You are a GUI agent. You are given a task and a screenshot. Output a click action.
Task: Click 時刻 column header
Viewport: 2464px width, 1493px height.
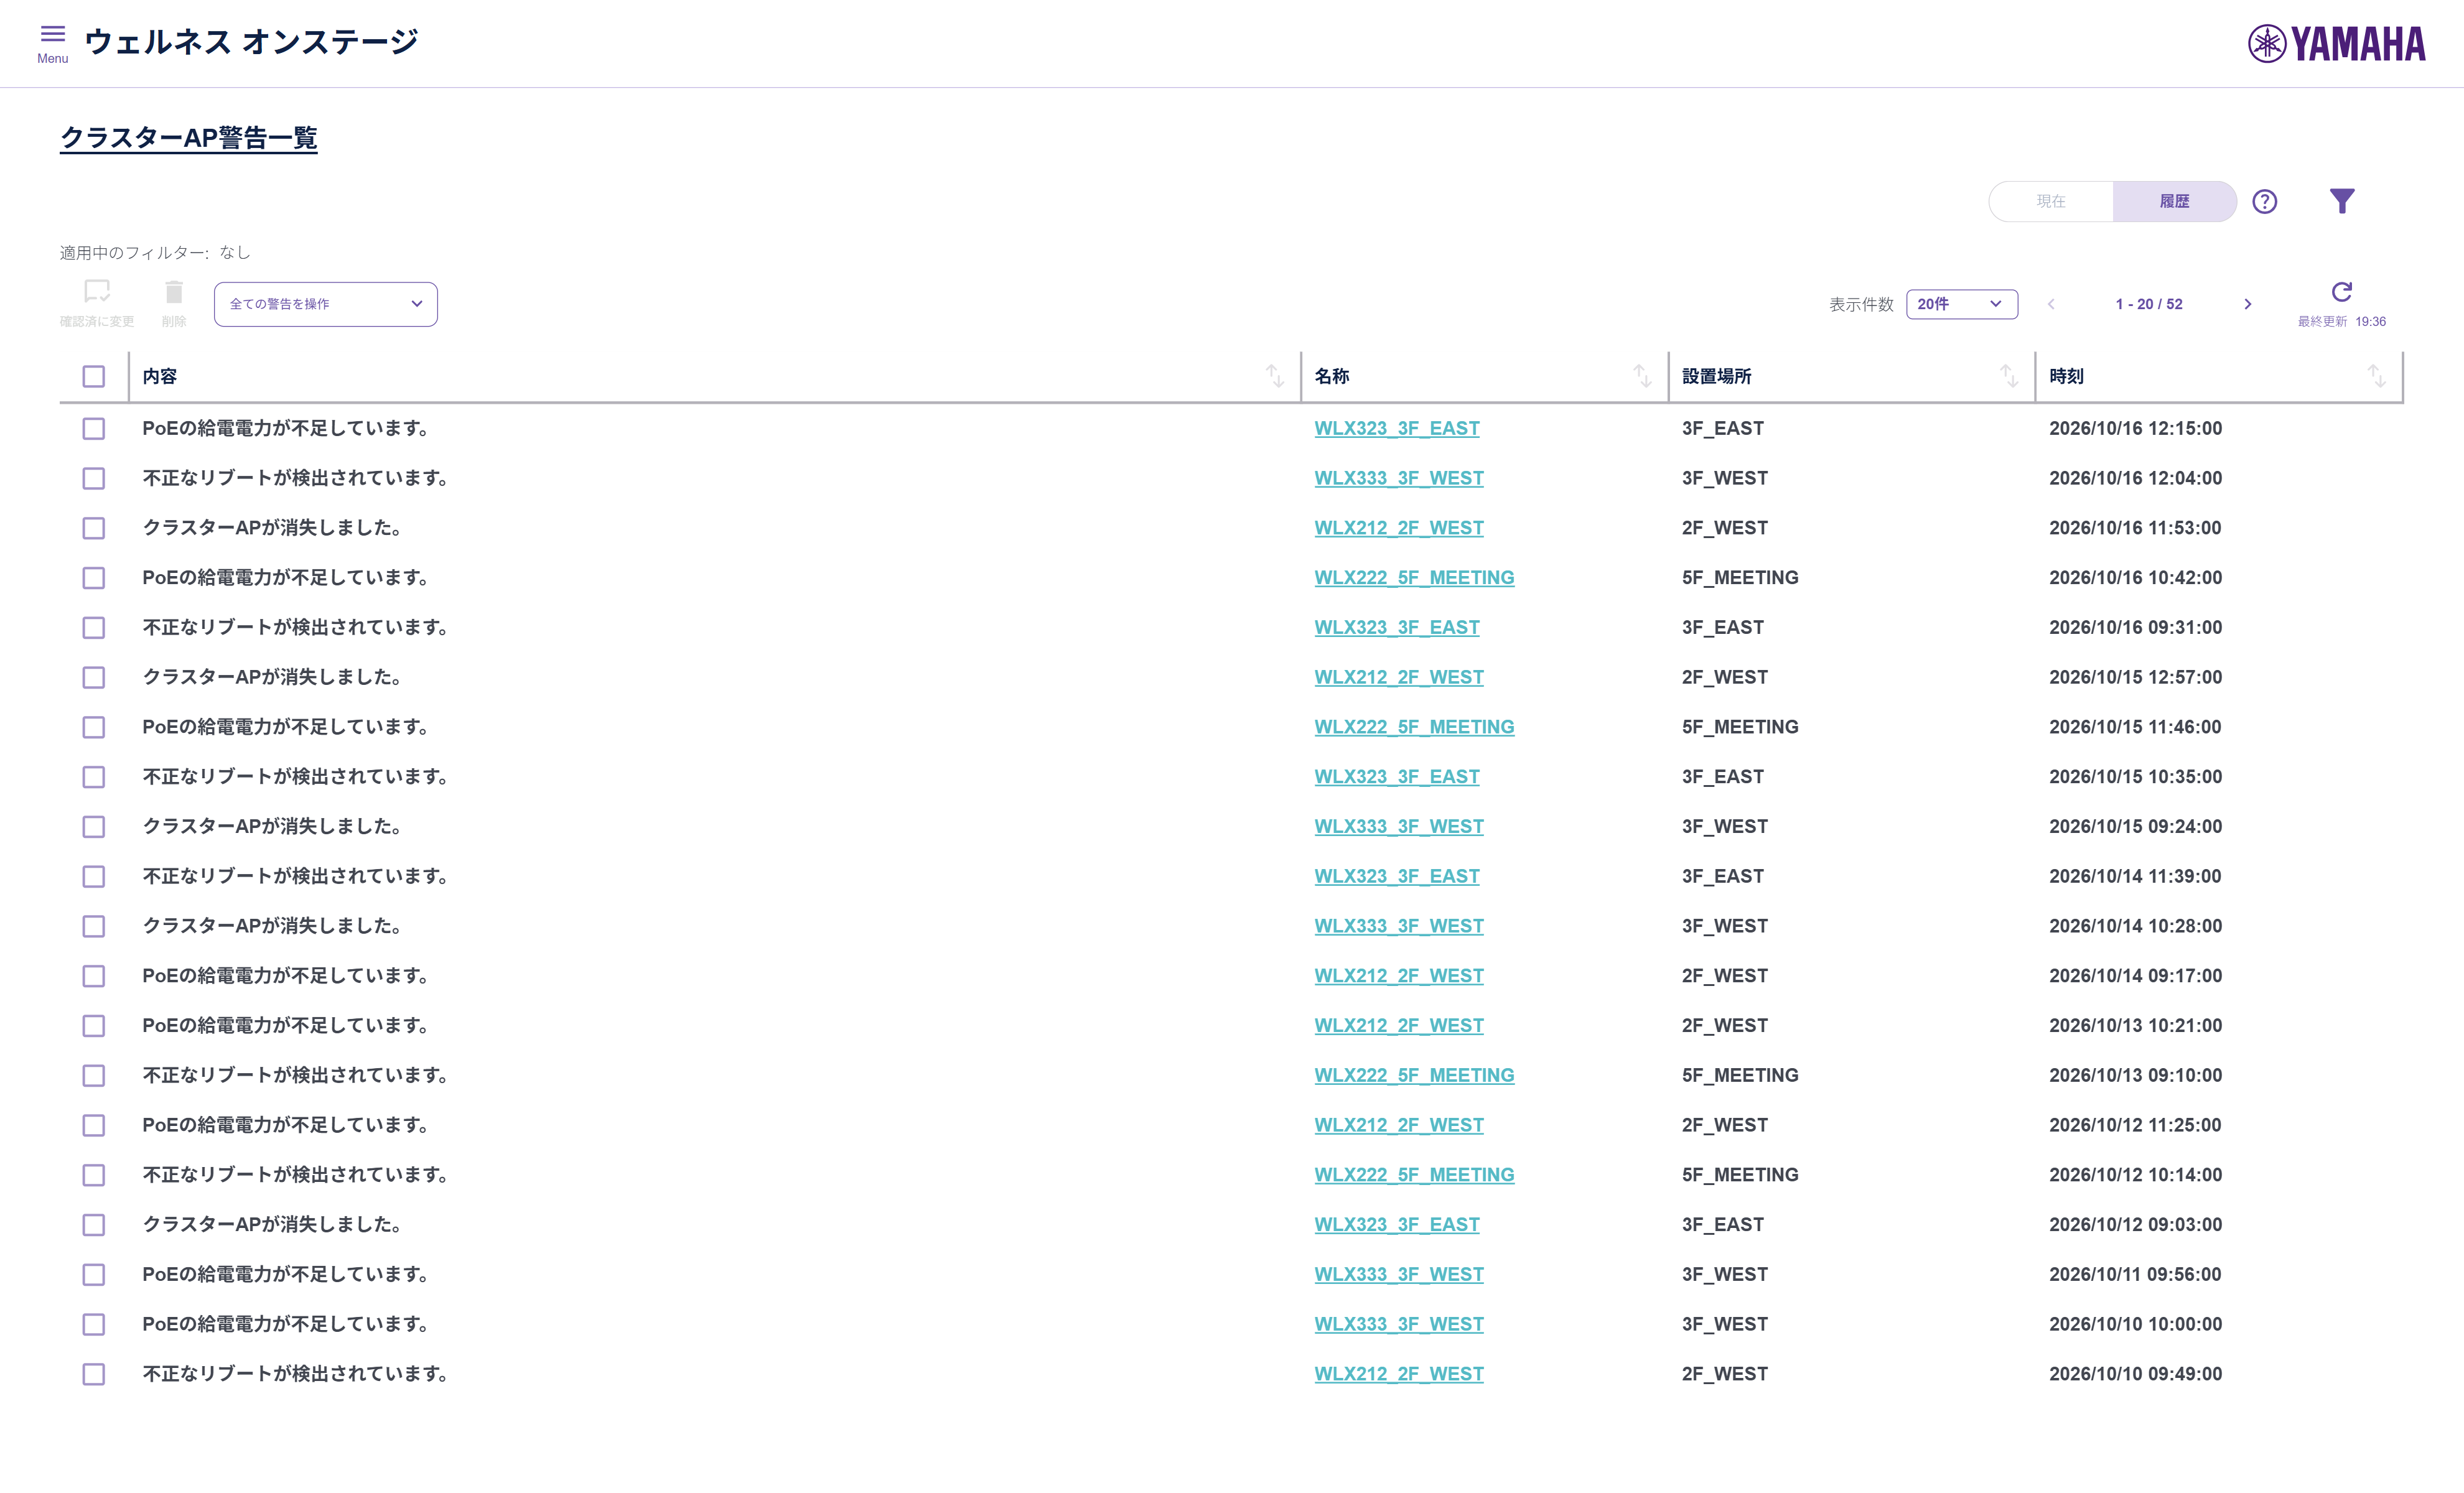coord(2066,376)
